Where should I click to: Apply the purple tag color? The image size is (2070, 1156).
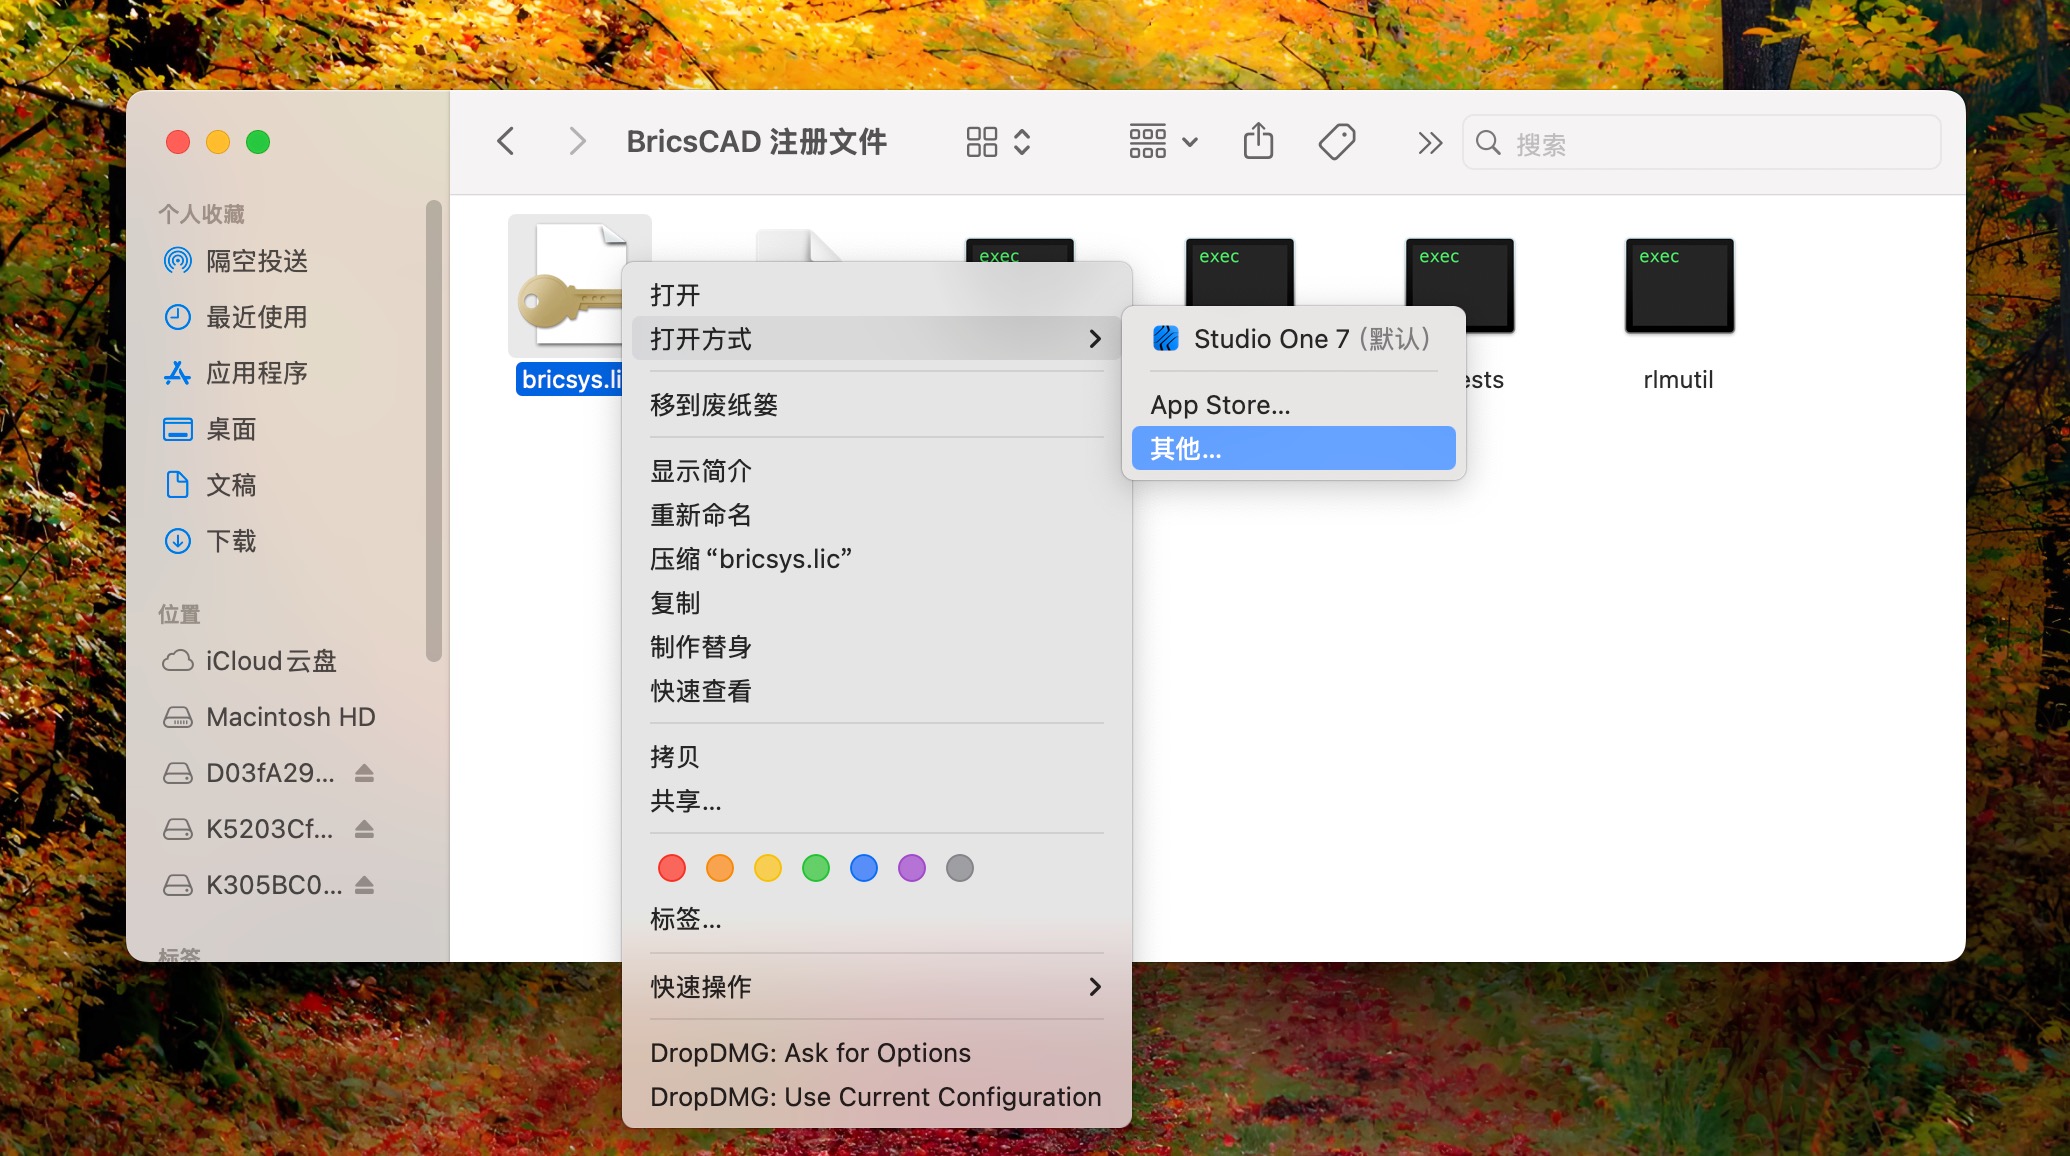(912, 868)
